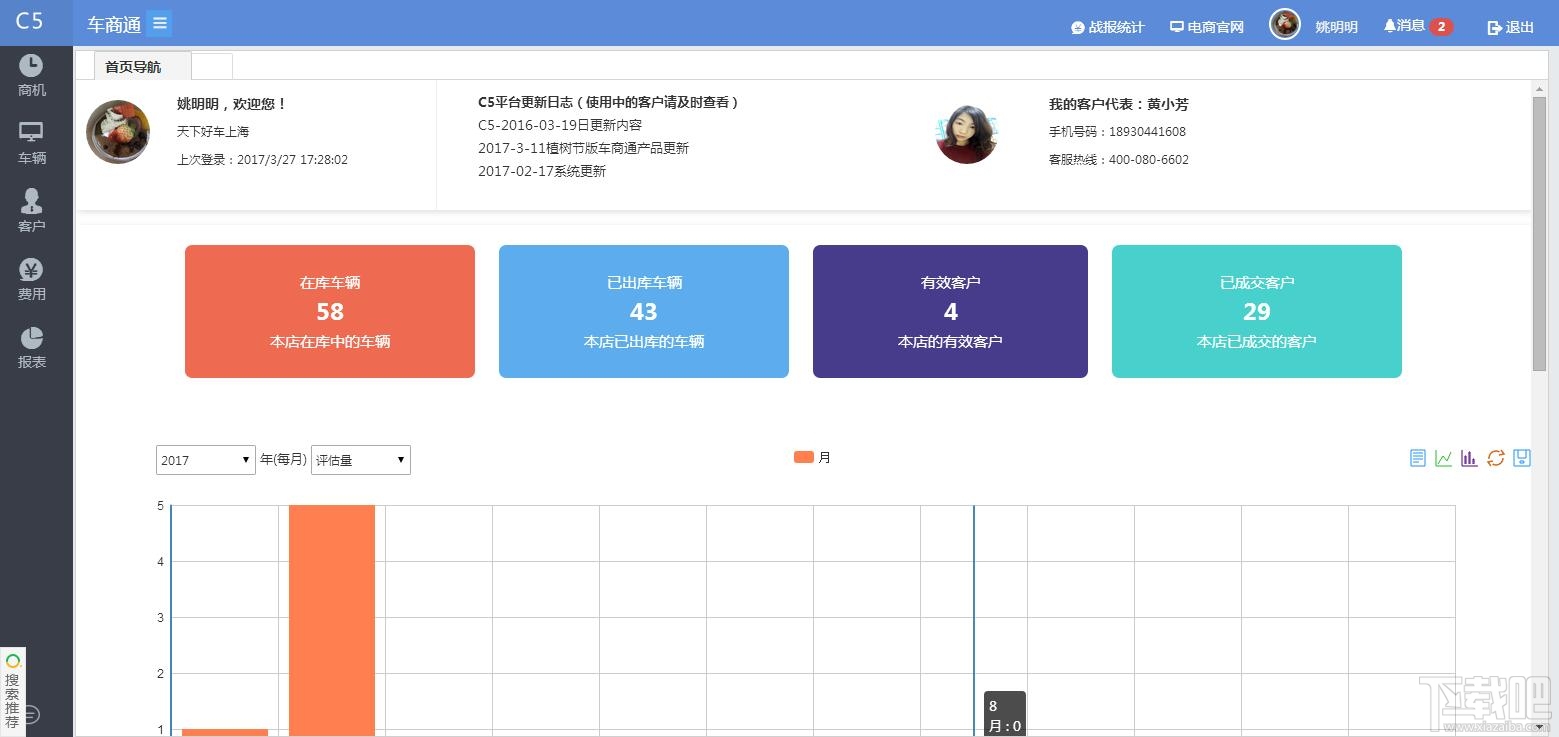Open the 2017-3-11植树节版车商通产品更新 entry
Screen dimensions: 1559x737
pyautogui.click(x=583, y=148)
